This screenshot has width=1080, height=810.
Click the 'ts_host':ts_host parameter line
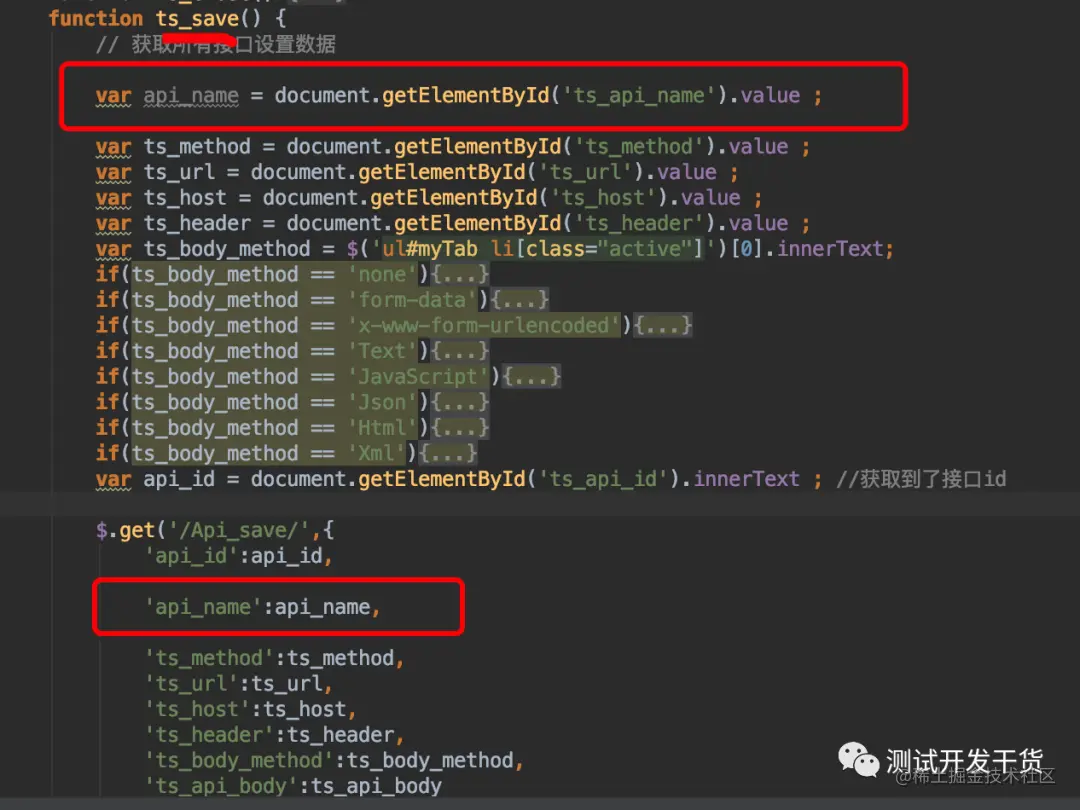coord(250,709)
